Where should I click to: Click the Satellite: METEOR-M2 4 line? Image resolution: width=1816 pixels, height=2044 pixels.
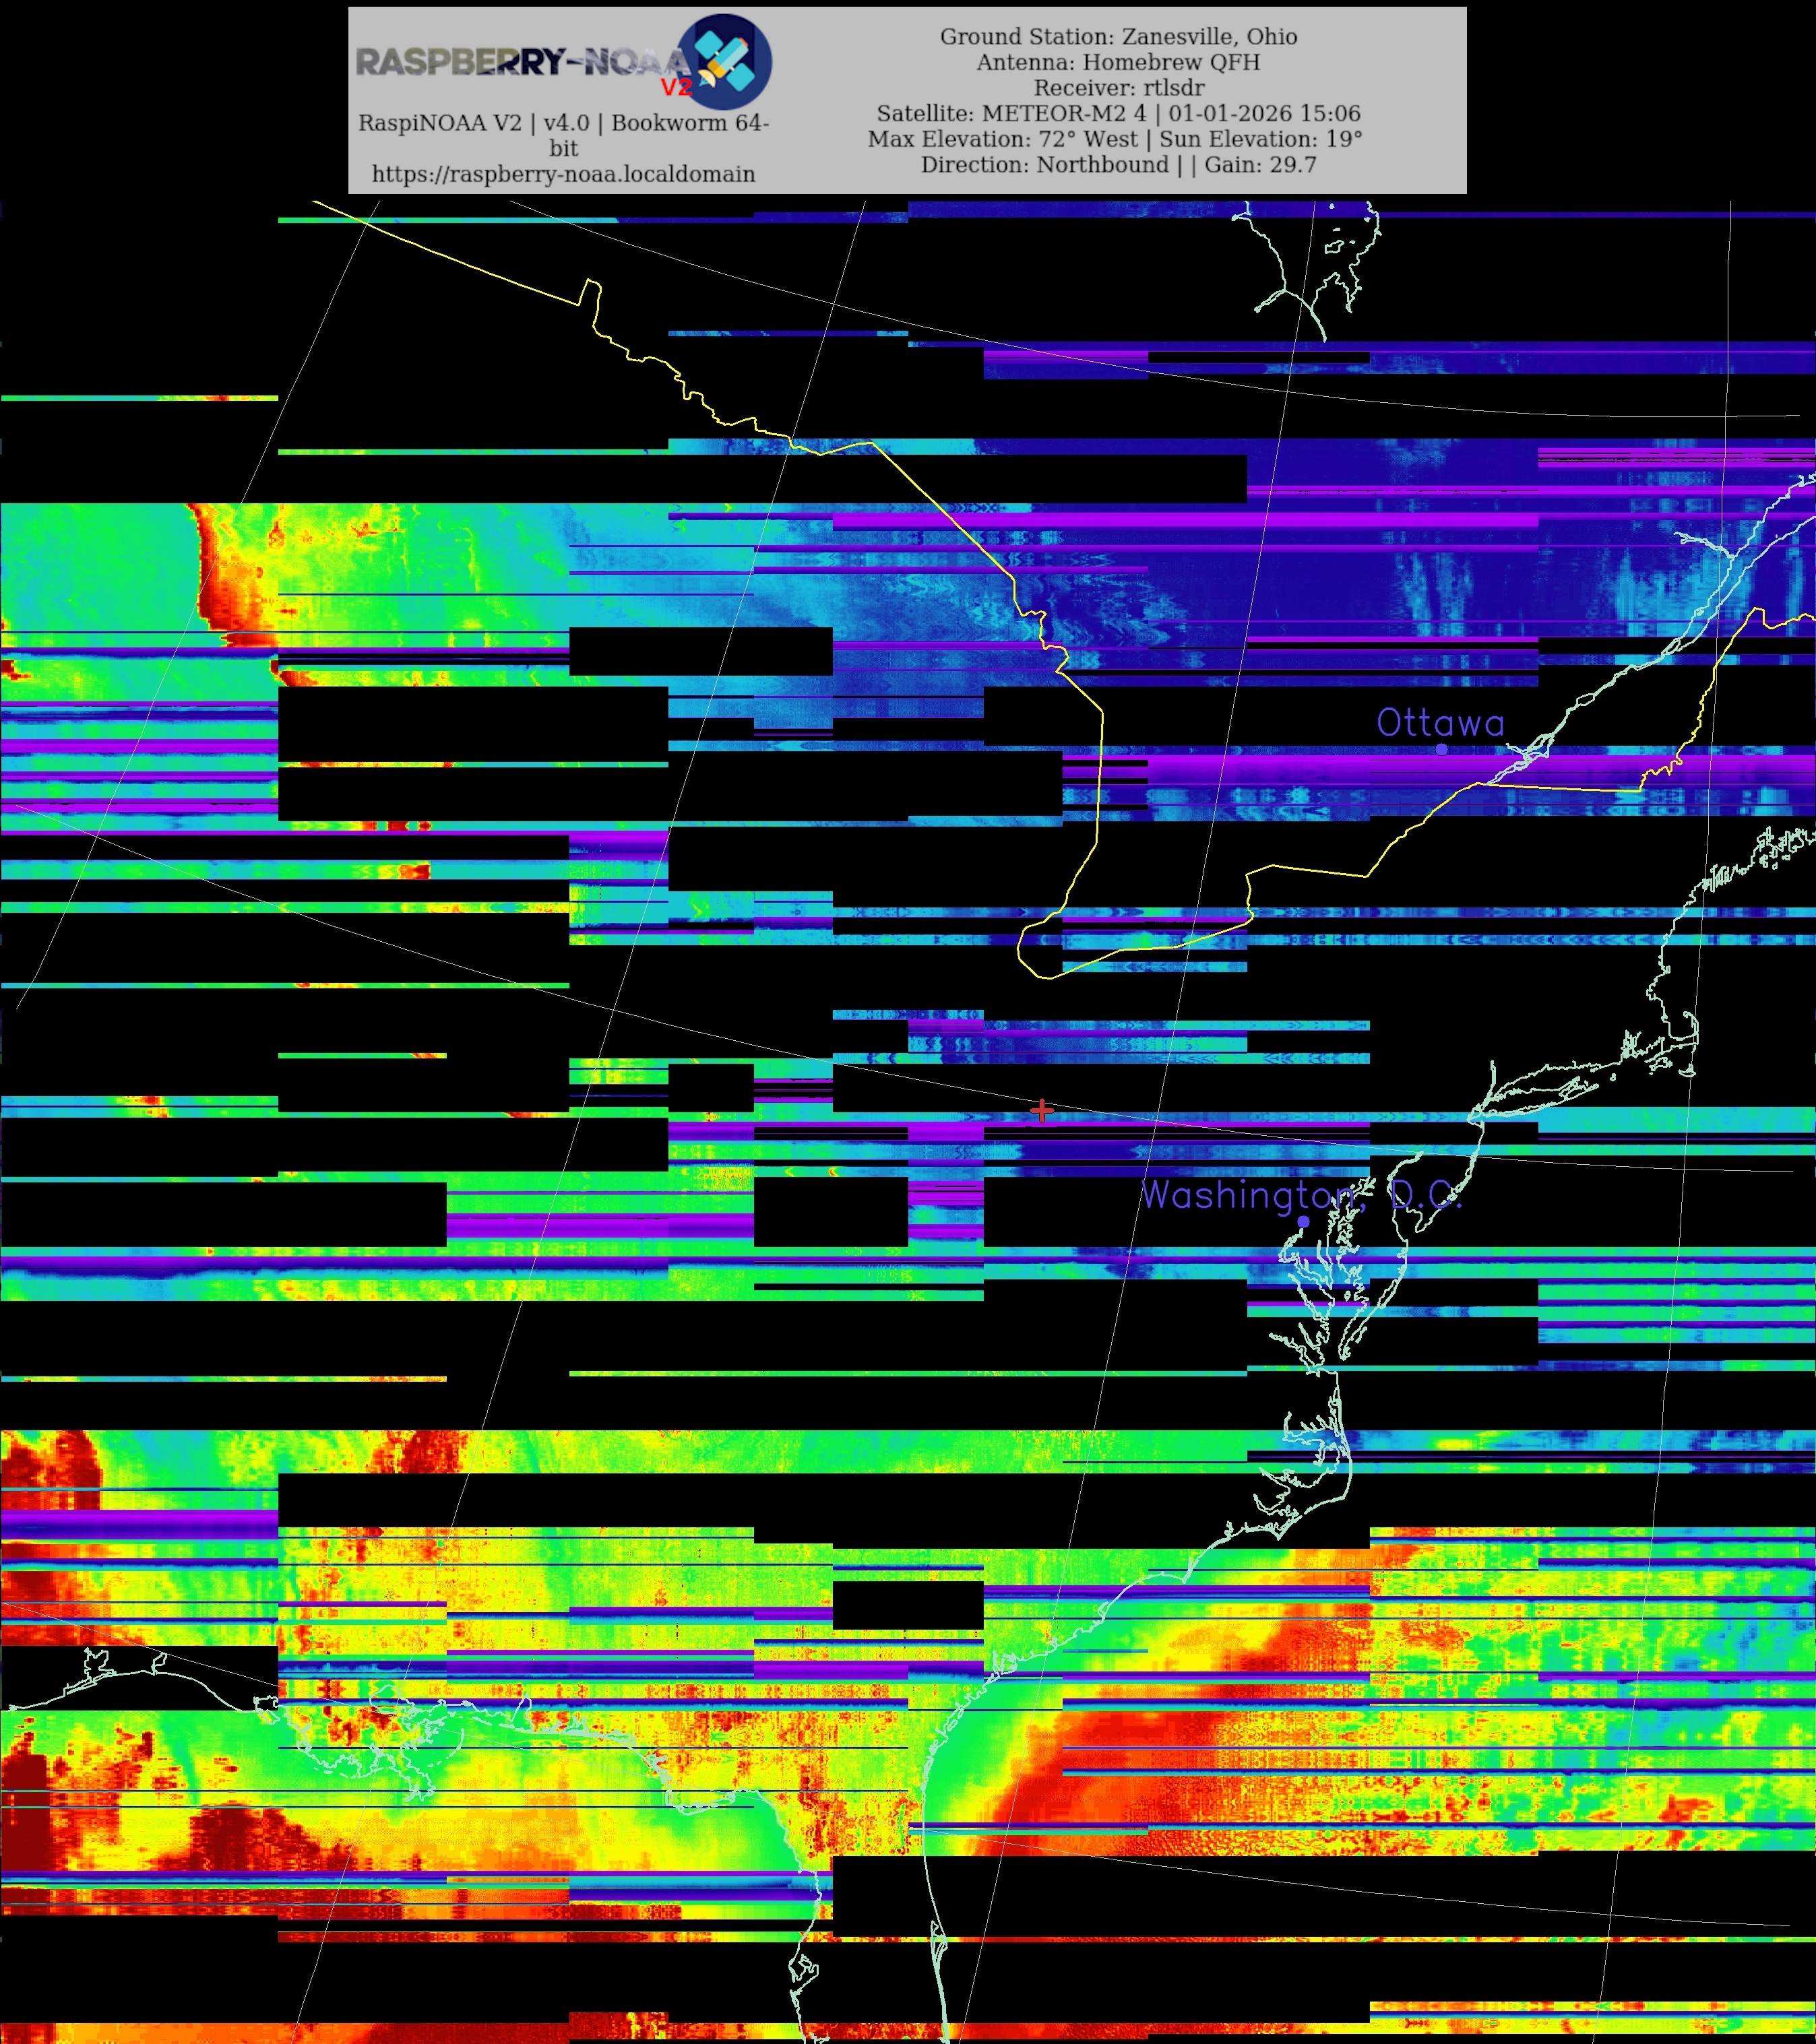1118,113
